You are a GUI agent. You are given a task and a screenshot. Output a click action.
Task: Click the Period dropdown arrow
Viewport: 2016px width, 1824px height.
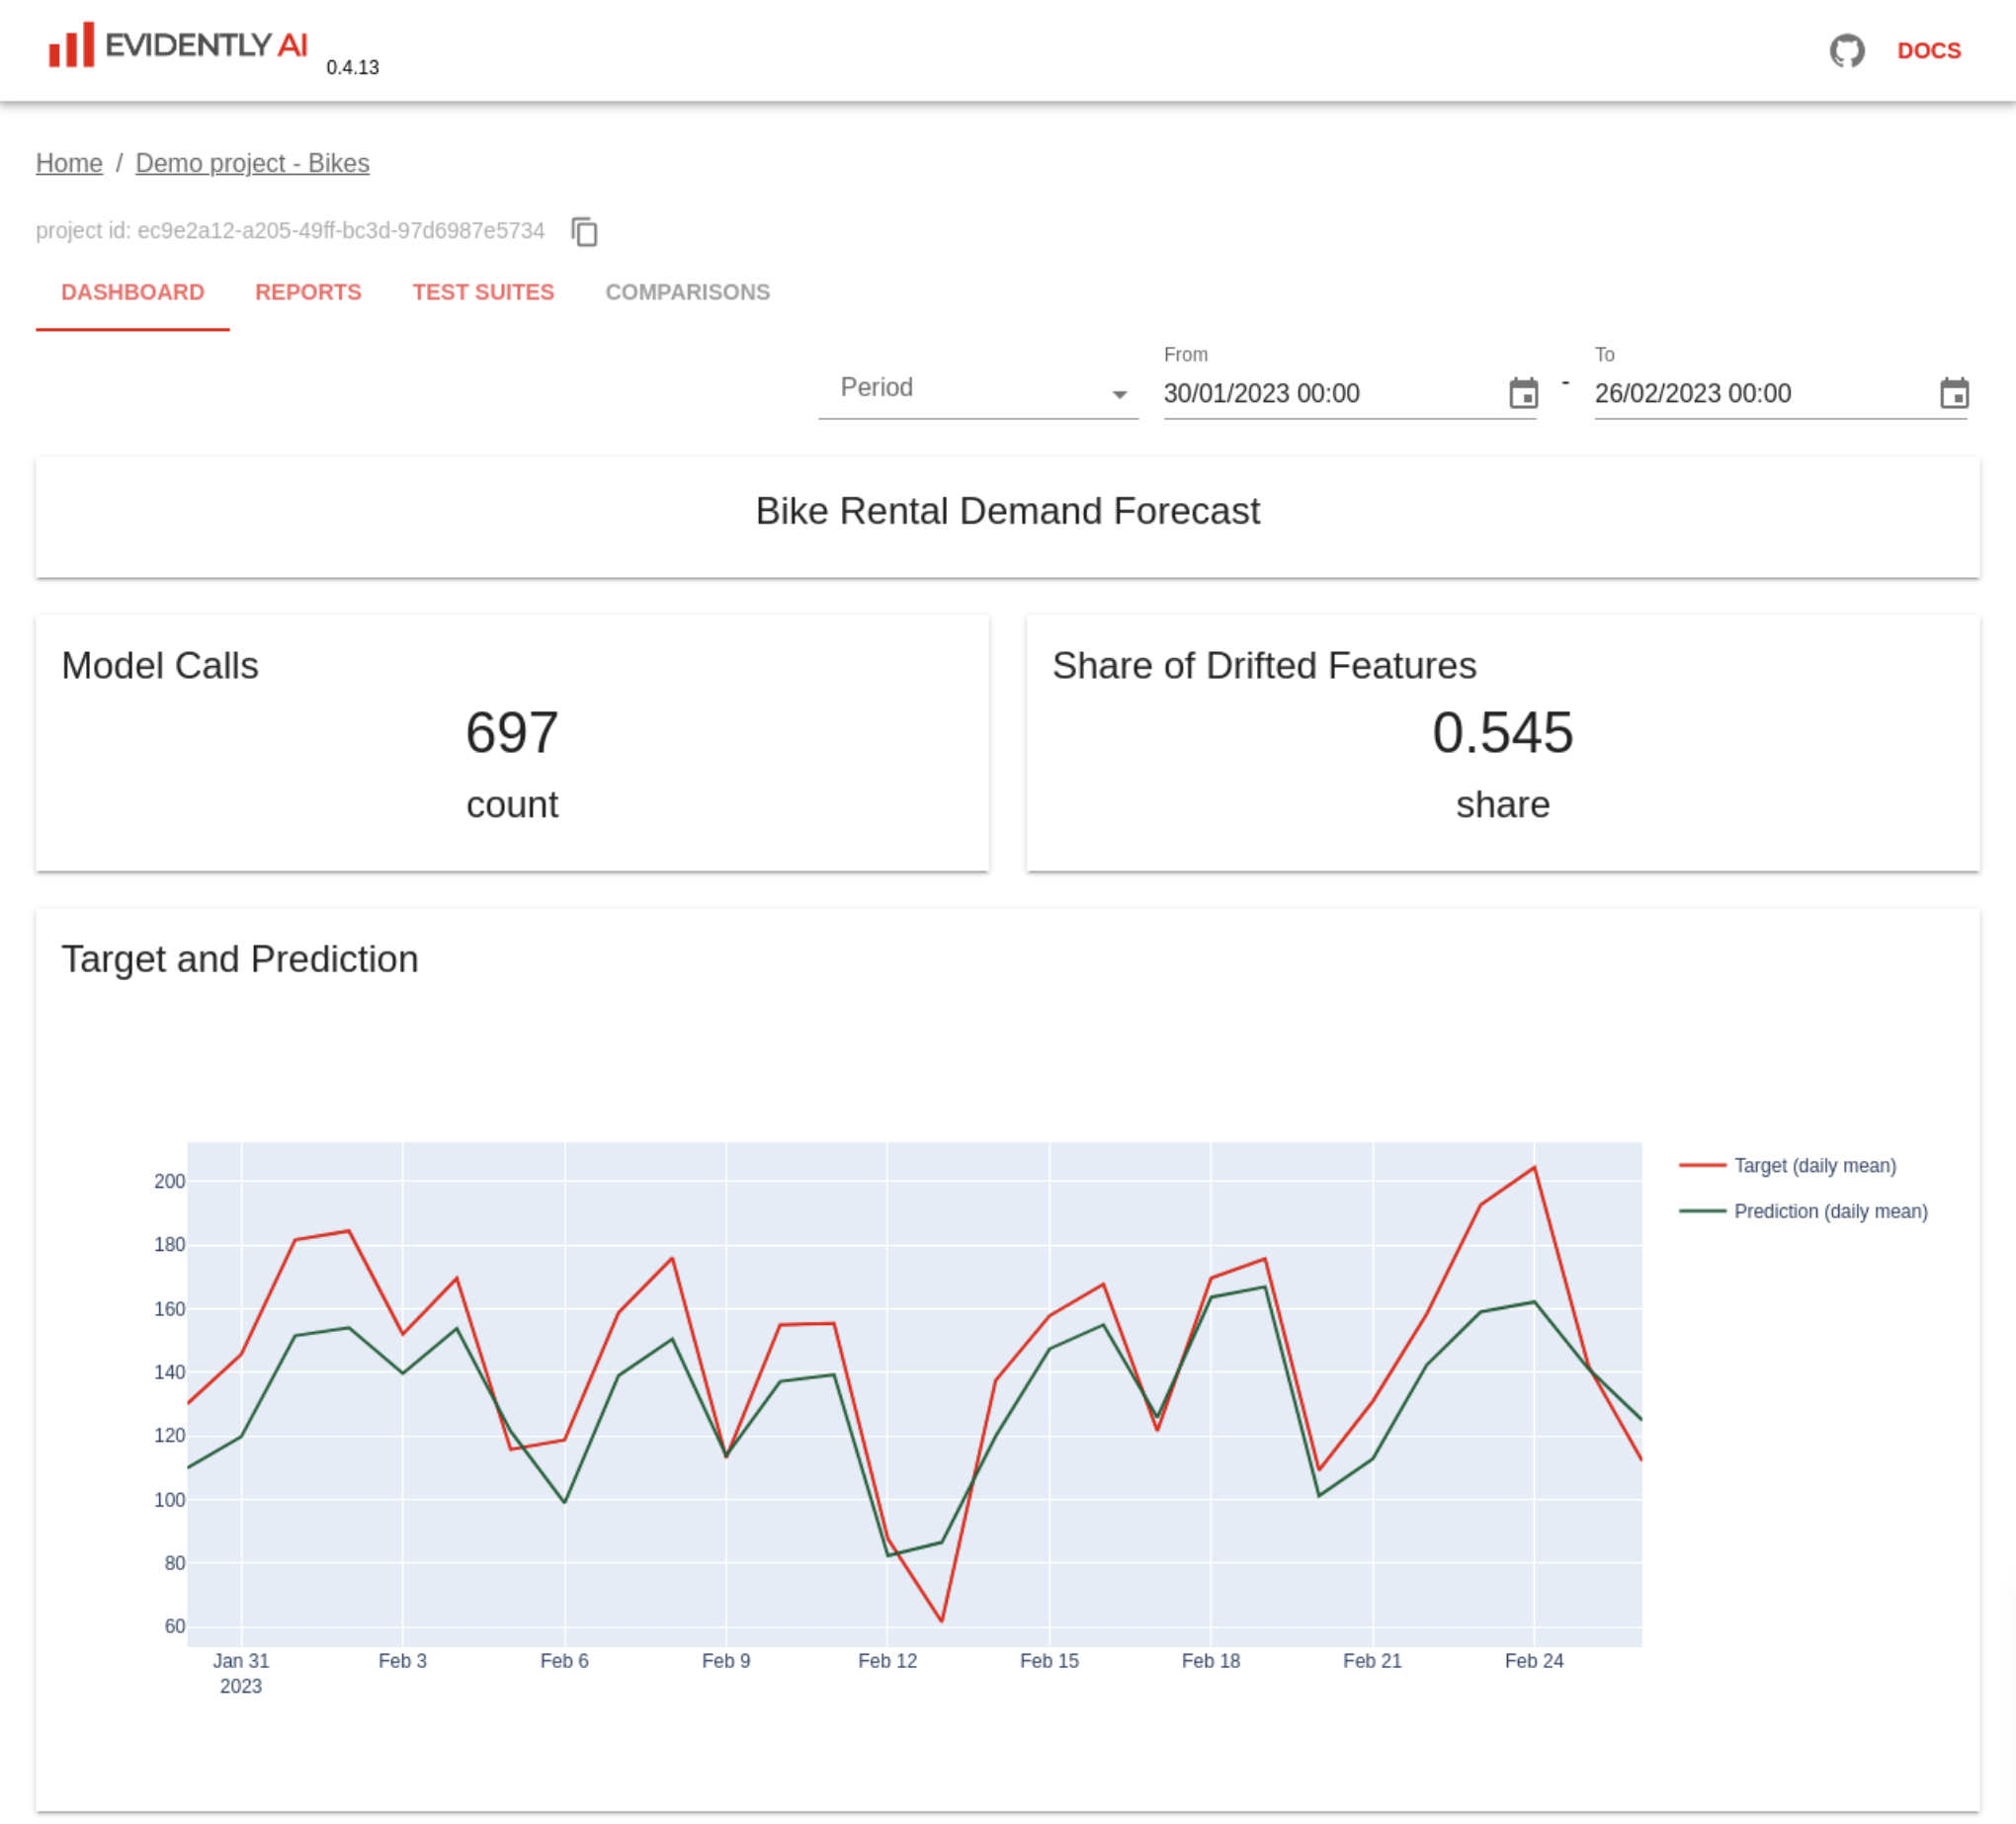coord(1119,394)
